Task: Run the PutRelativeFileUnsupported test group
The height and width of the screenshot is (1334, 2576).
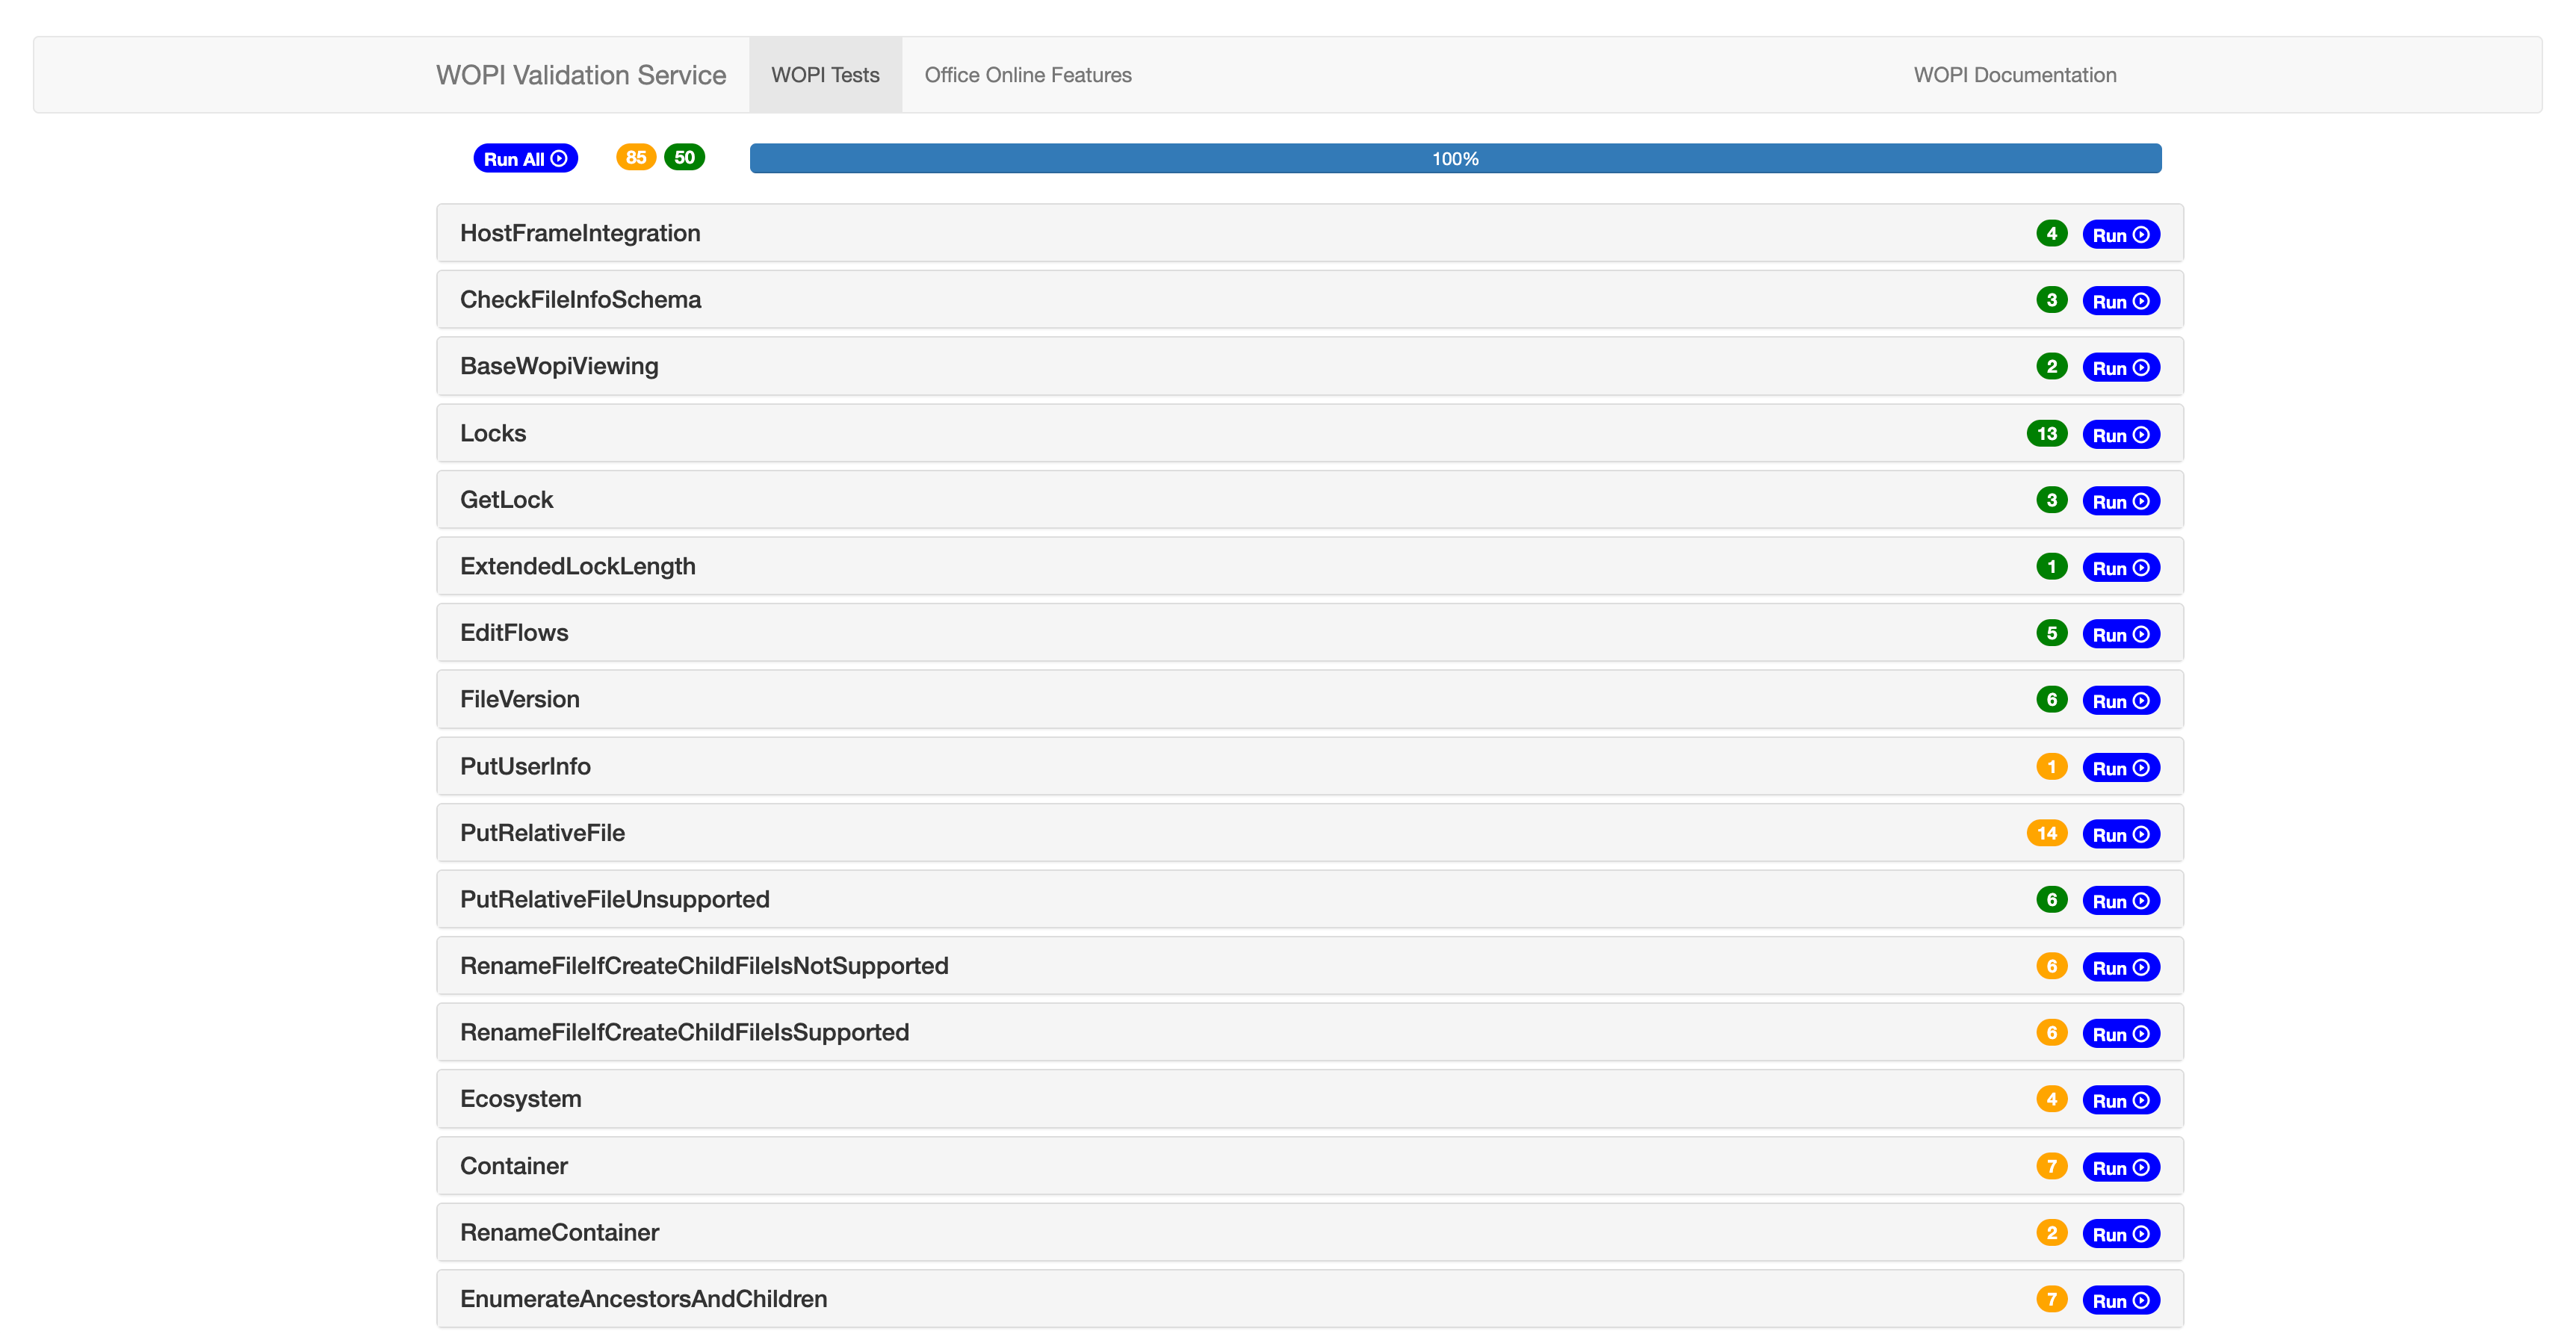Action: 2120,900
